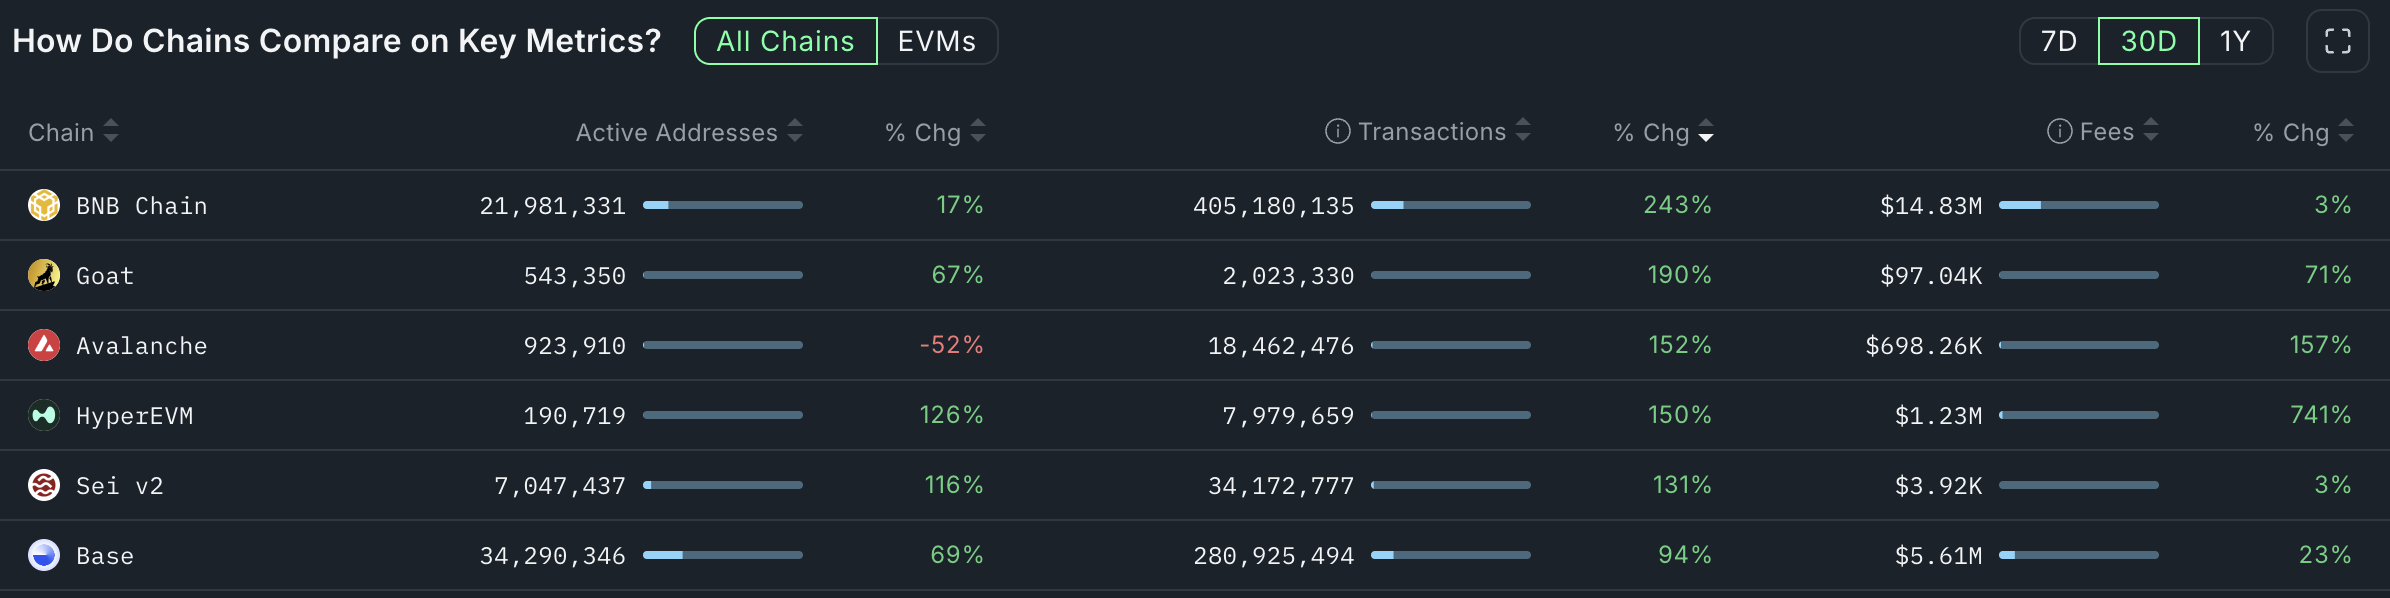Click the info icon beside Fees
Screen dimensions: 2390x598
[x=2059, y=132]
